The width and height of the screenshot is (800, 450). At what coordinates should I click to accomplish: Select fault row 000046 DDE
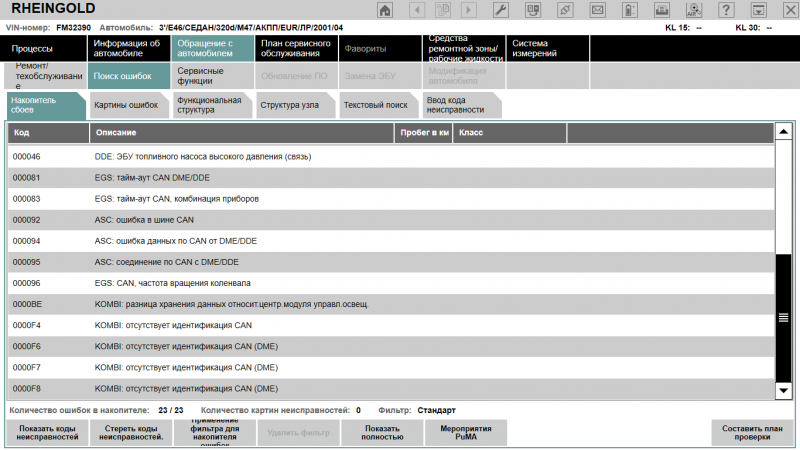pos(391,157)
